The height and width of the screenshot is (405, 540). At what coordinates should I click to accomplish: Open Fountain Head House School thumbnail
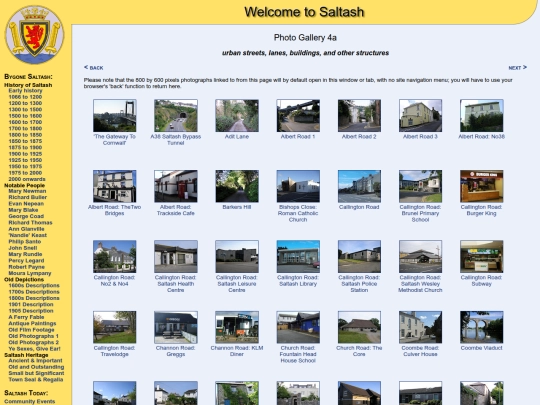click(298, 327)
